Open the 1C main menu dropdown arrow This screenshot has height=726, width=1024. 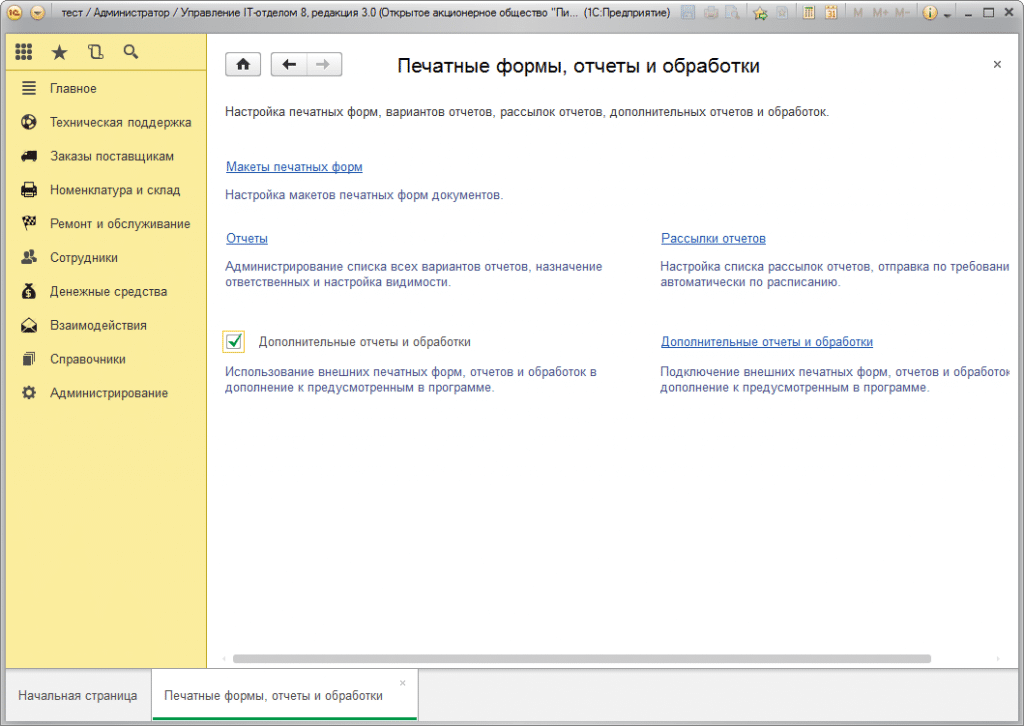(x=38, y=13)
